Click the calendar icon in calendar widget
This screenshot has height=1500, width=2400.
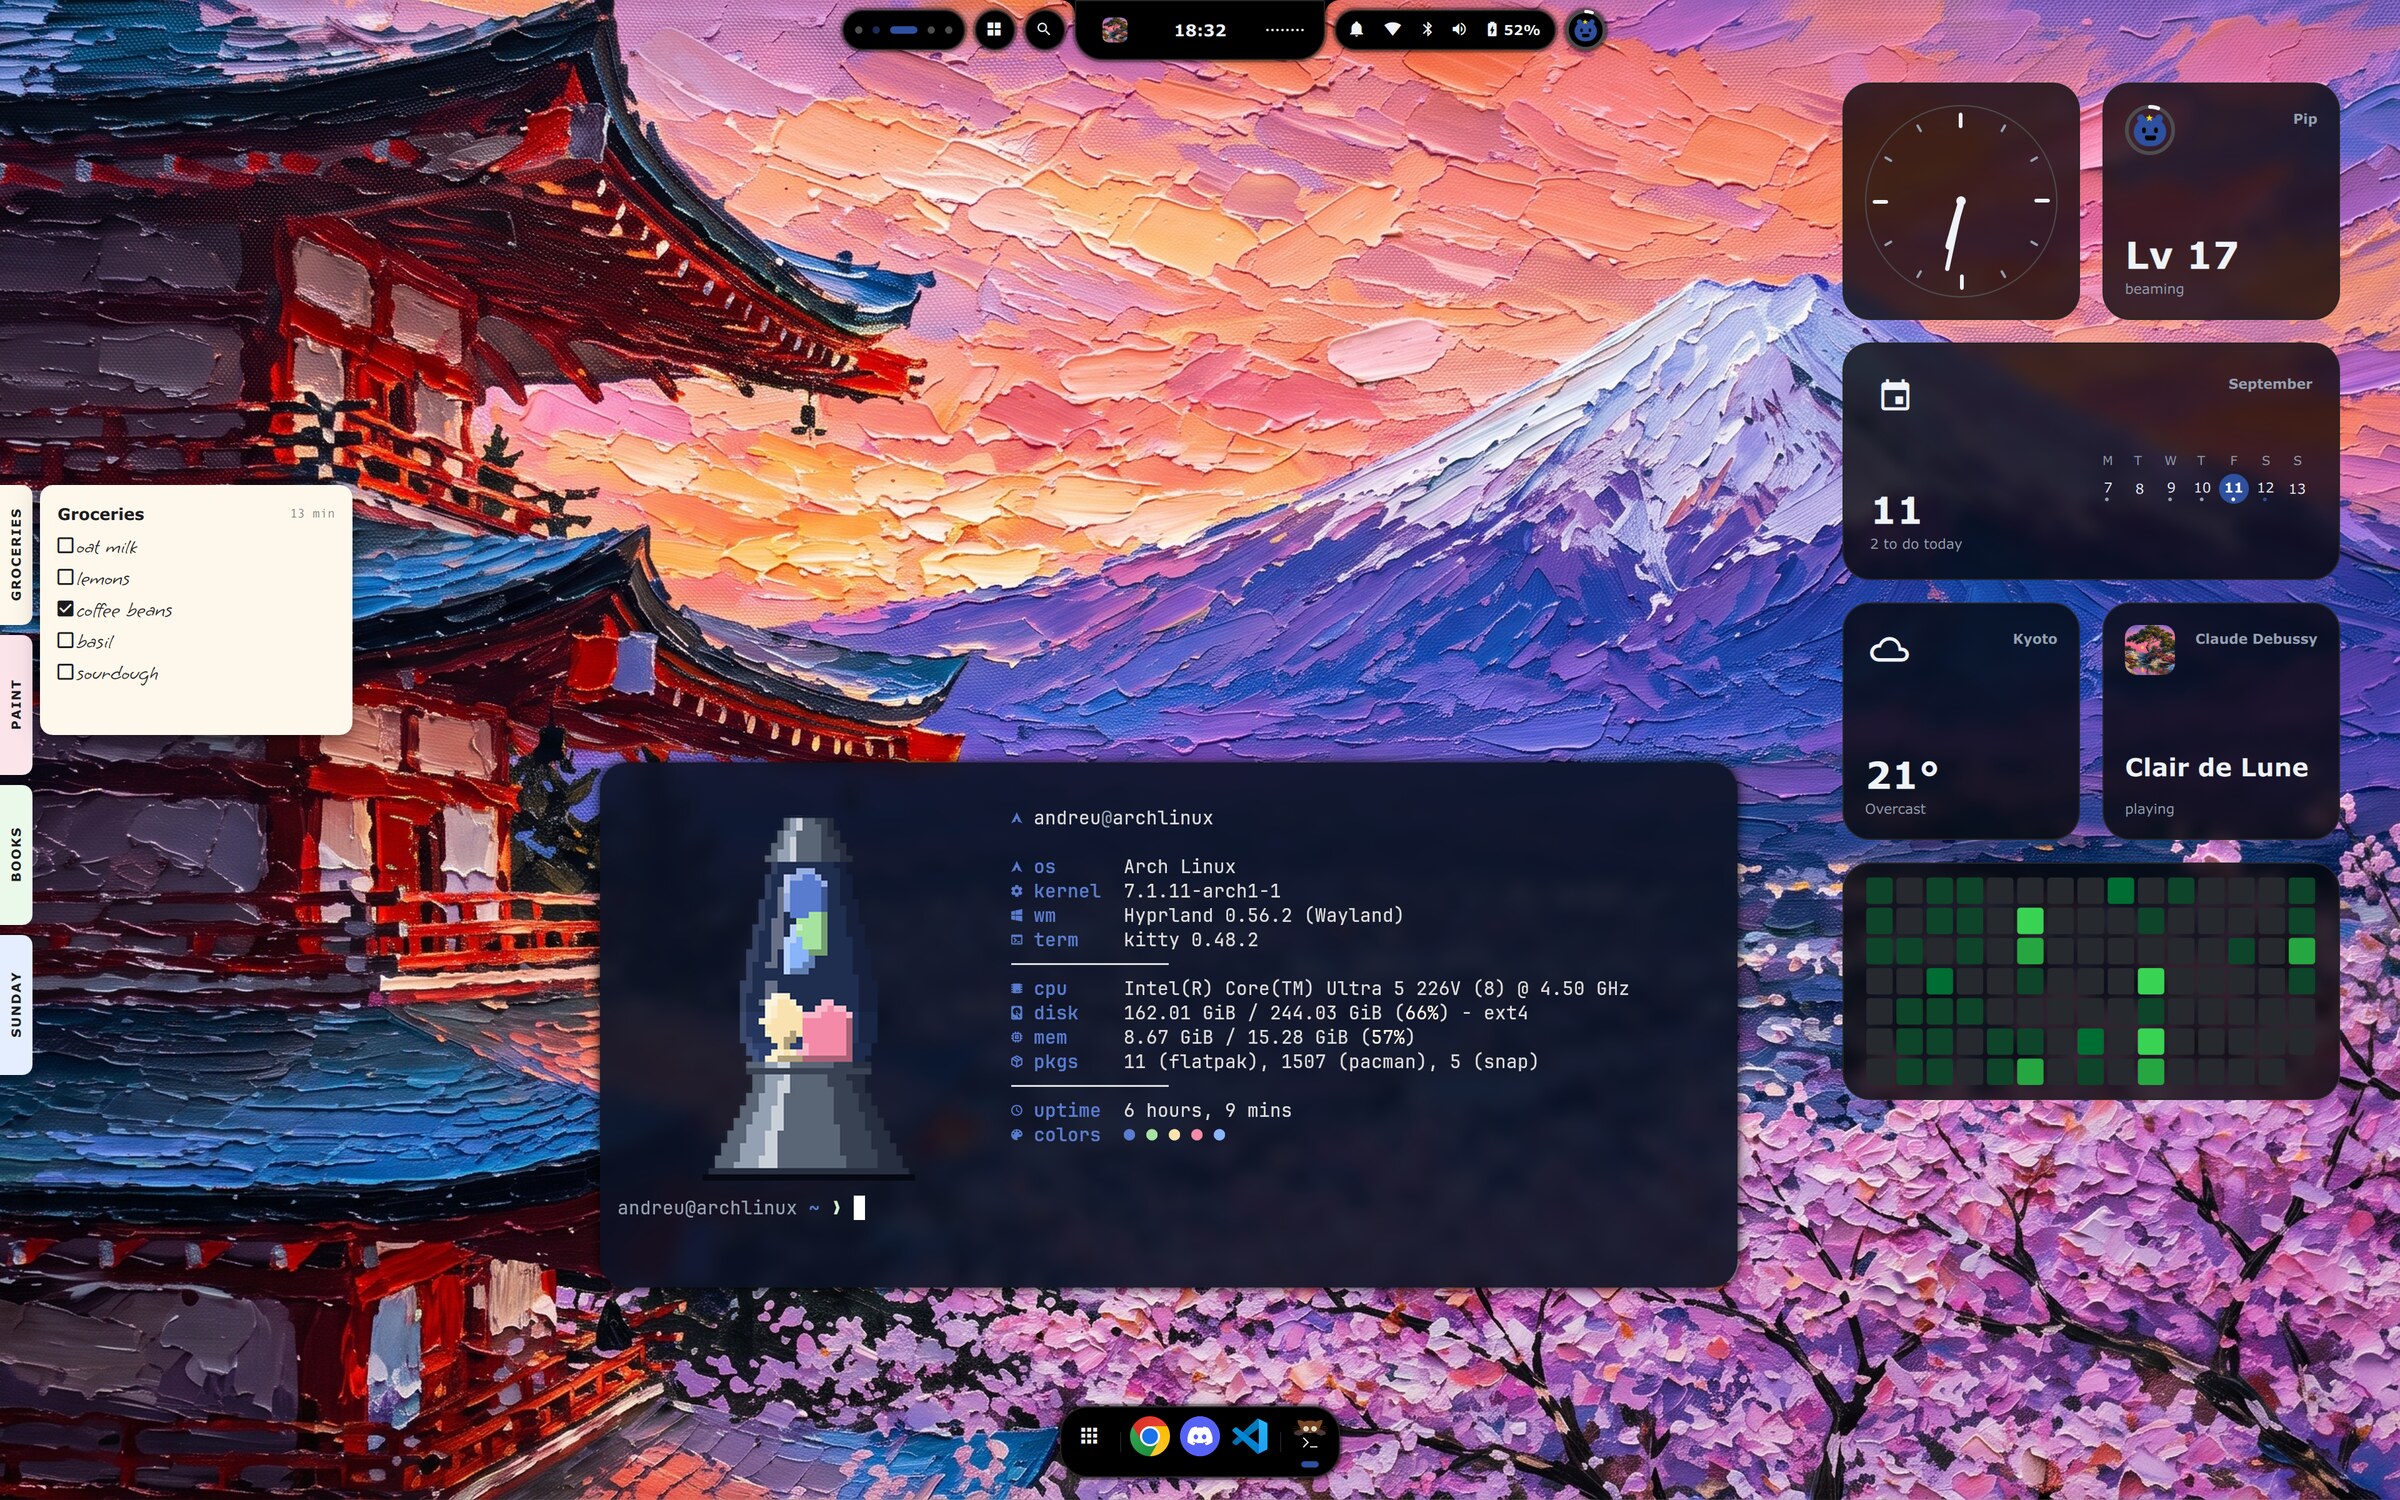(x=1894, y=395)
